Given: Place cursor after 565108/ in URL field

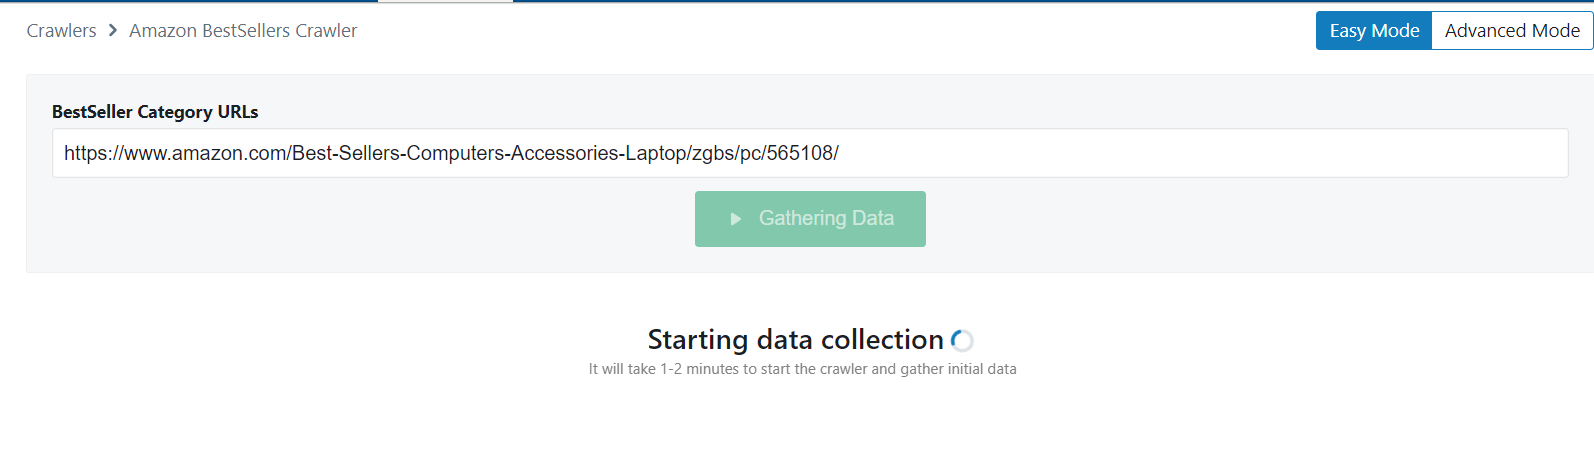Looking at the screenshot, I should click(x=842, y=153).
